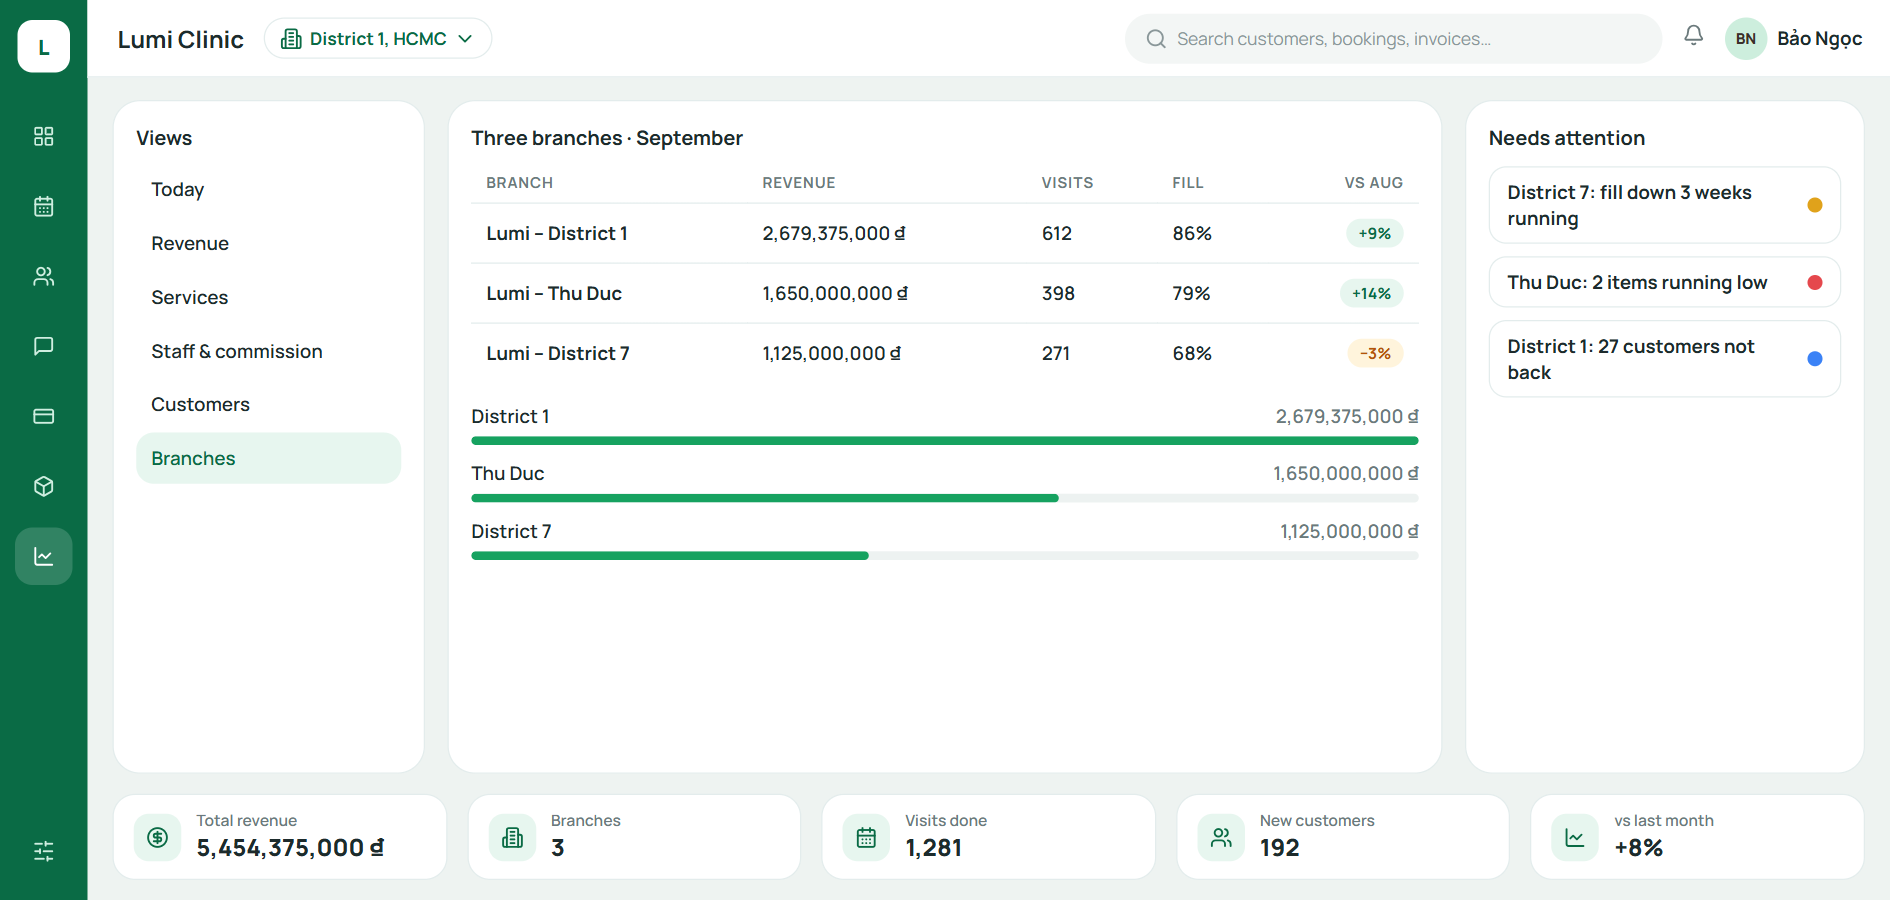The height and width of the screenshot is (900, 1890).
Task: Open the calendar icon in sidebar
Action: (43, 206)
